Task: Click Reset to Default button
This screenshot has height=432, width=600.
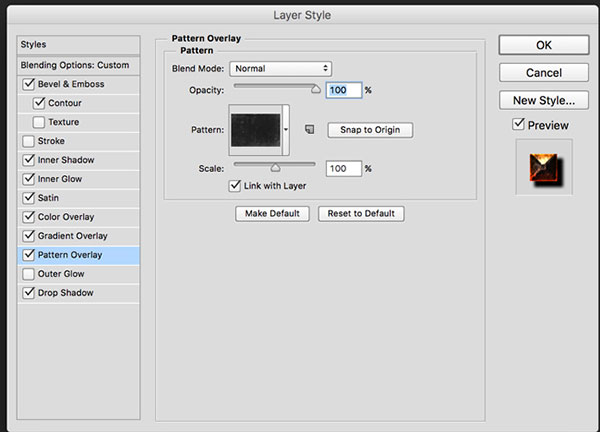Action: [361, 214]
